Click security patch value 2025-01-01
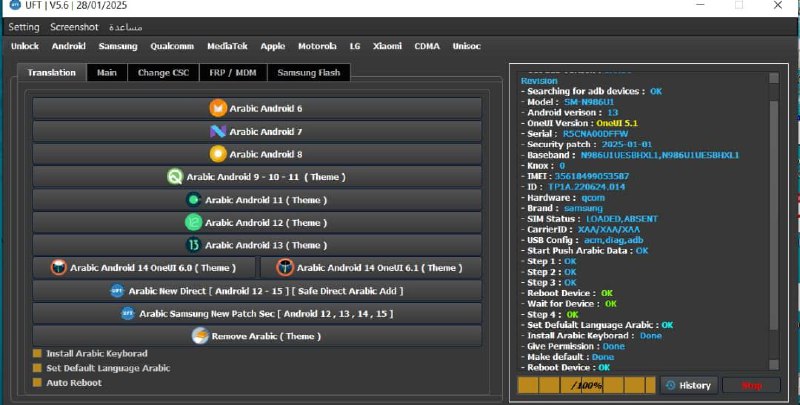Screen dimensions: 800x405 coord(627,144)
